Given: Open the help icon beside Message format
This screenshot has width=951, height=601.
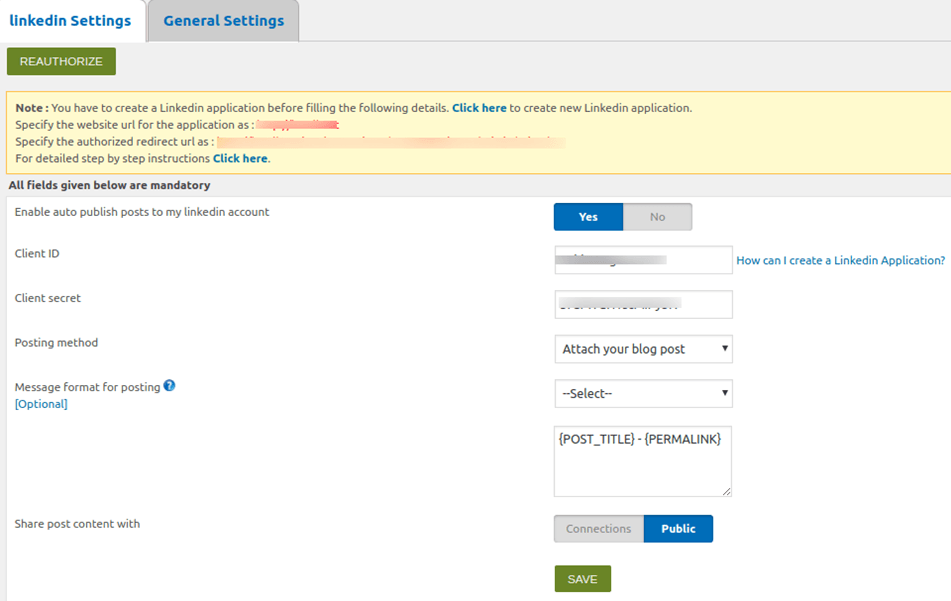Looking at the screenshot, I should point(169,386).
